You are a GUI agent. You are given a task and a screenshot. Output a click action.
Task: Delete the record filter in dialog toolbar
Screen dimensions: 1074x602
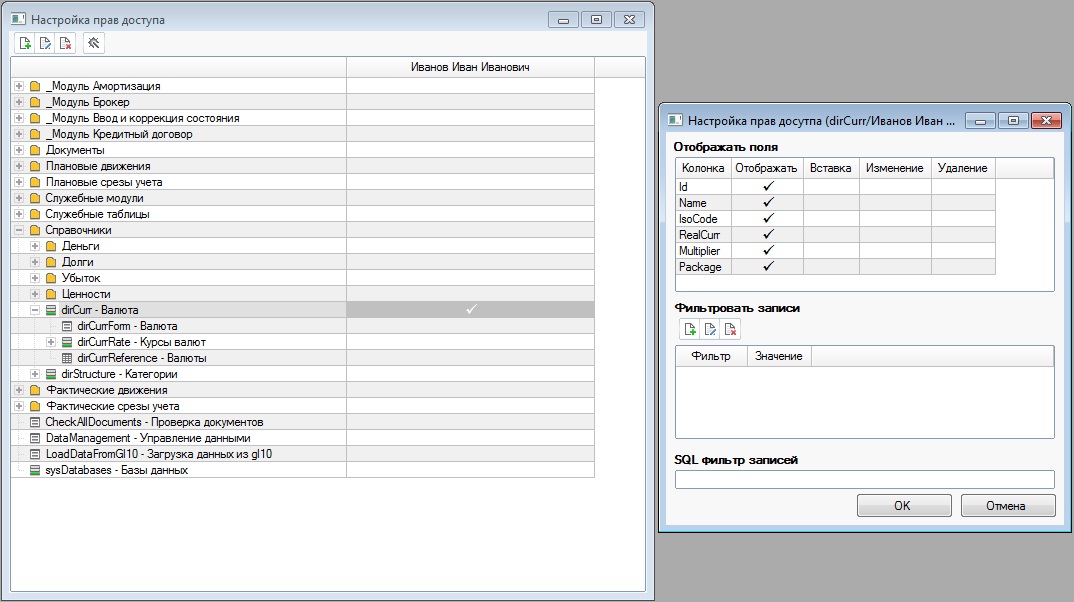click(x=730, y=329)
